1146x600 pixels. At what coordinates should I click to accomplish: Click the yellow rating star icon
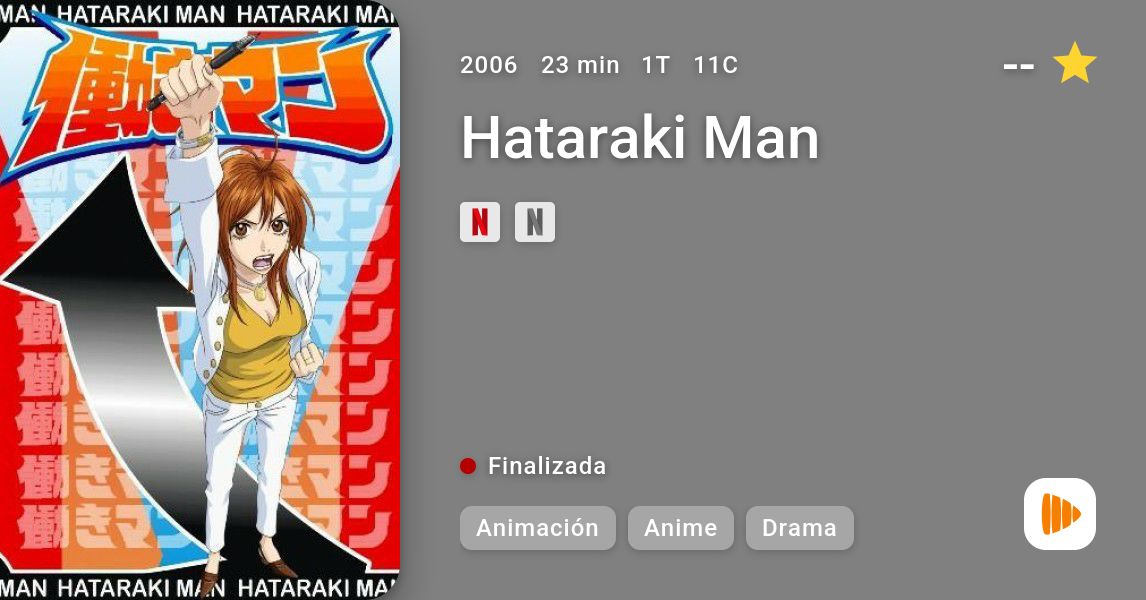point(1074,64)
